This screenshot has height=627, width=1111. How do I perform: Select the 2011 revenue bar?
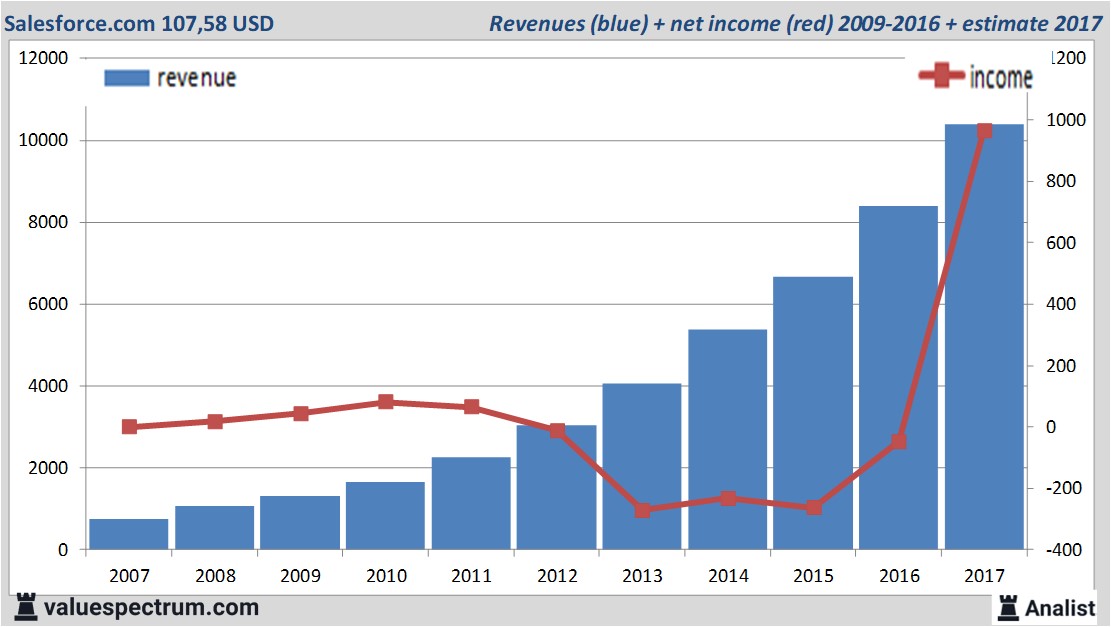tap(471, 503)
